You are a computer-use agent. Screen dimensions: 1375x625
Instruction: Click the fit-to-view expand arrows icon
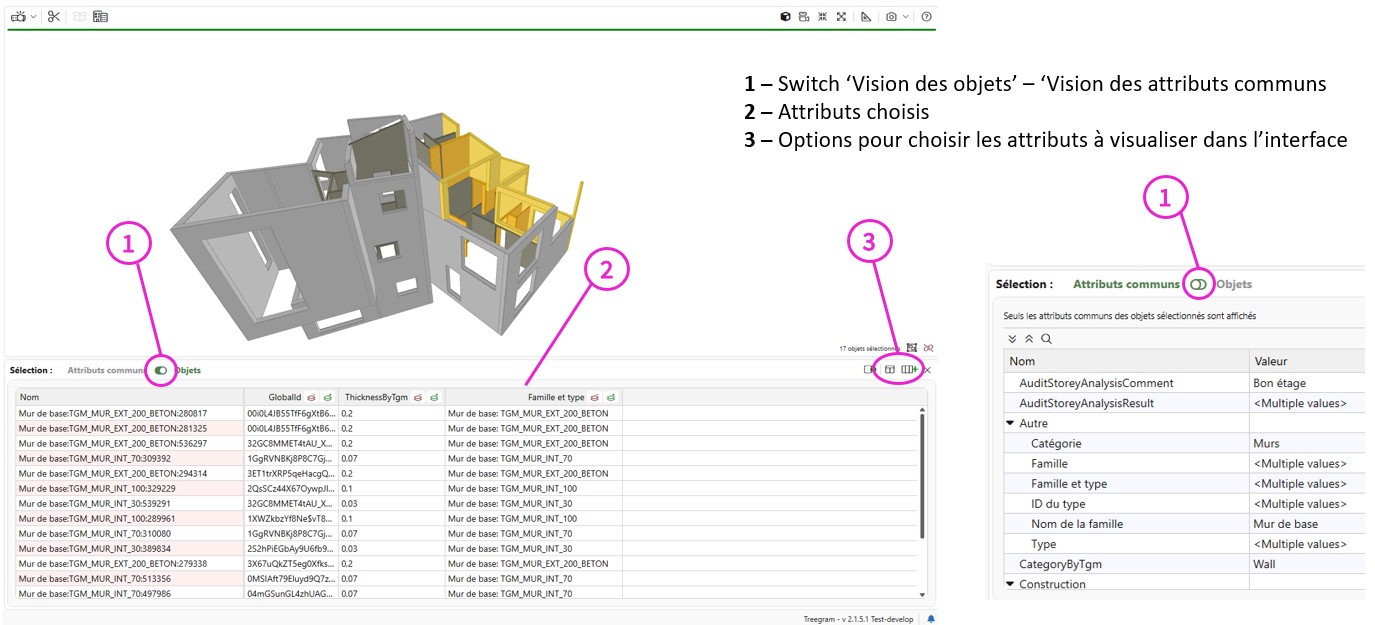(x=841, y=17)
